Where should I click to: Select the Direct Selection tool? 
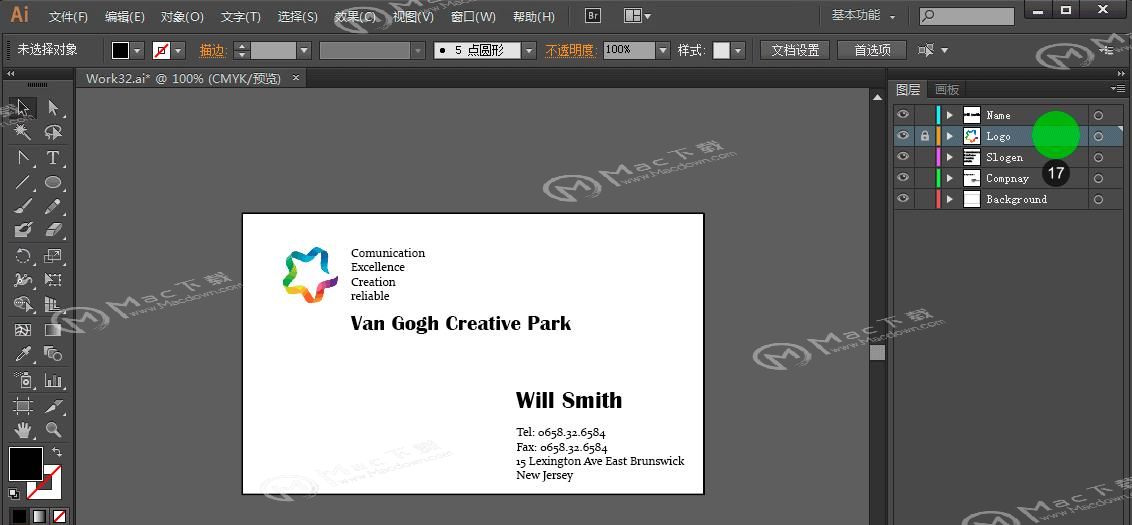(53, 108)
